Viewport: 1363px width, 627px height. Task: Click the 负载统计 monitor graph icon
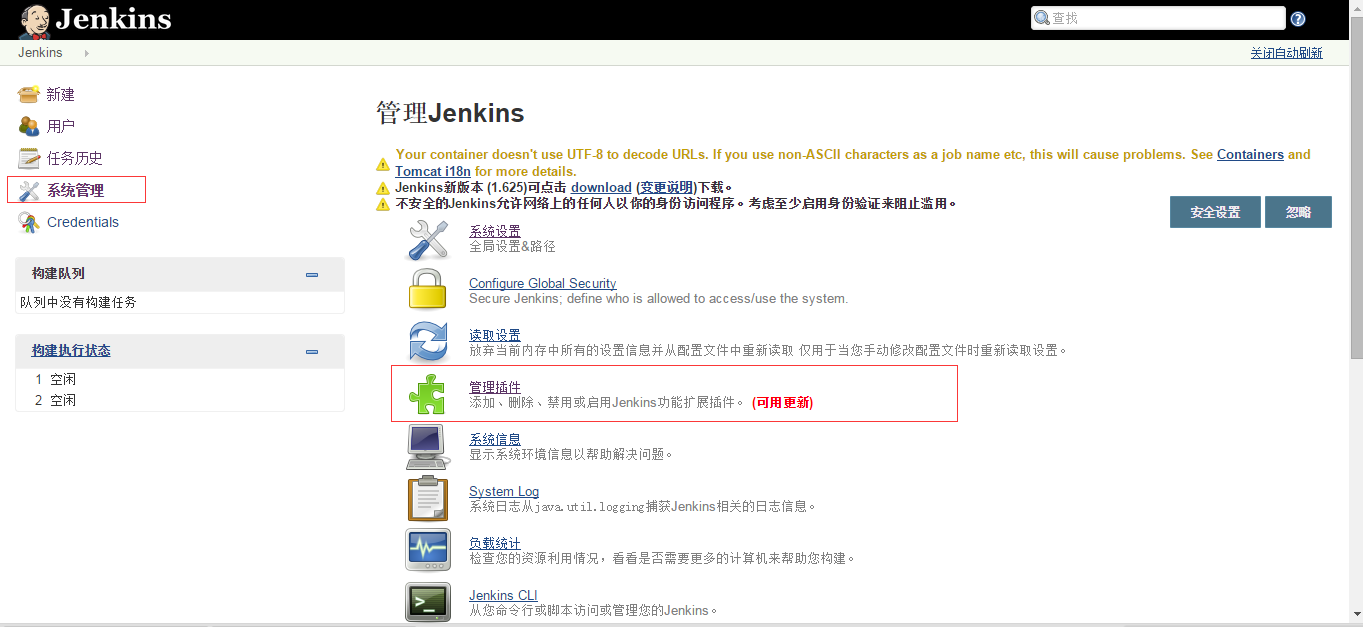click(428, 550)
